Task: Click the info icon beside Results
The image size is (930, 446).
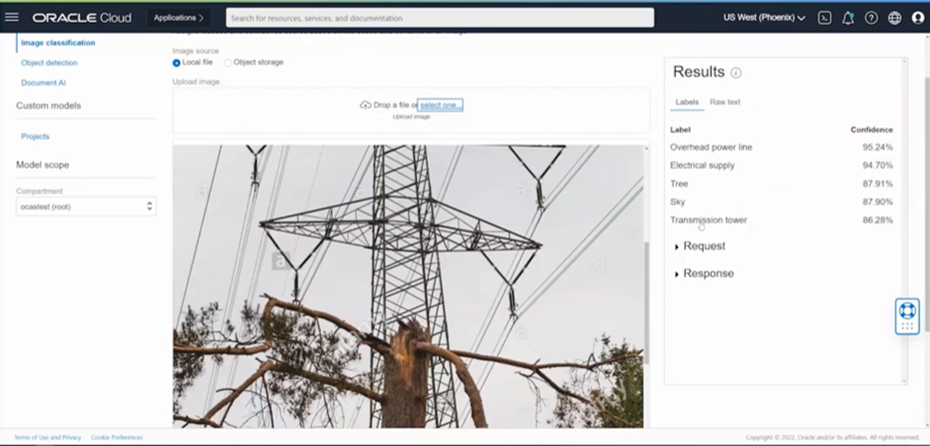Action: [x=736, y=73]
